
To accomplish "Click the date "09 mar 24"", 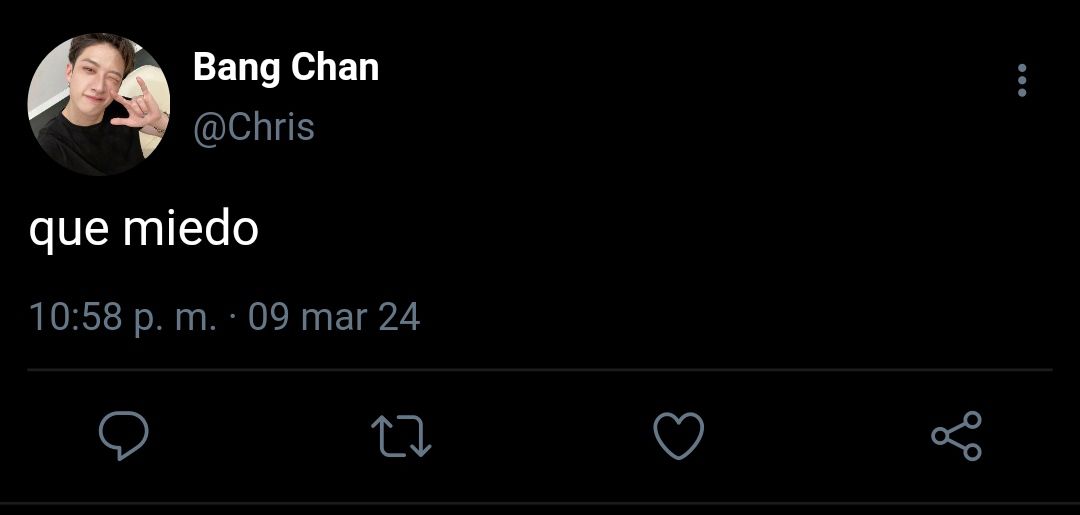I will pos(334,317).
